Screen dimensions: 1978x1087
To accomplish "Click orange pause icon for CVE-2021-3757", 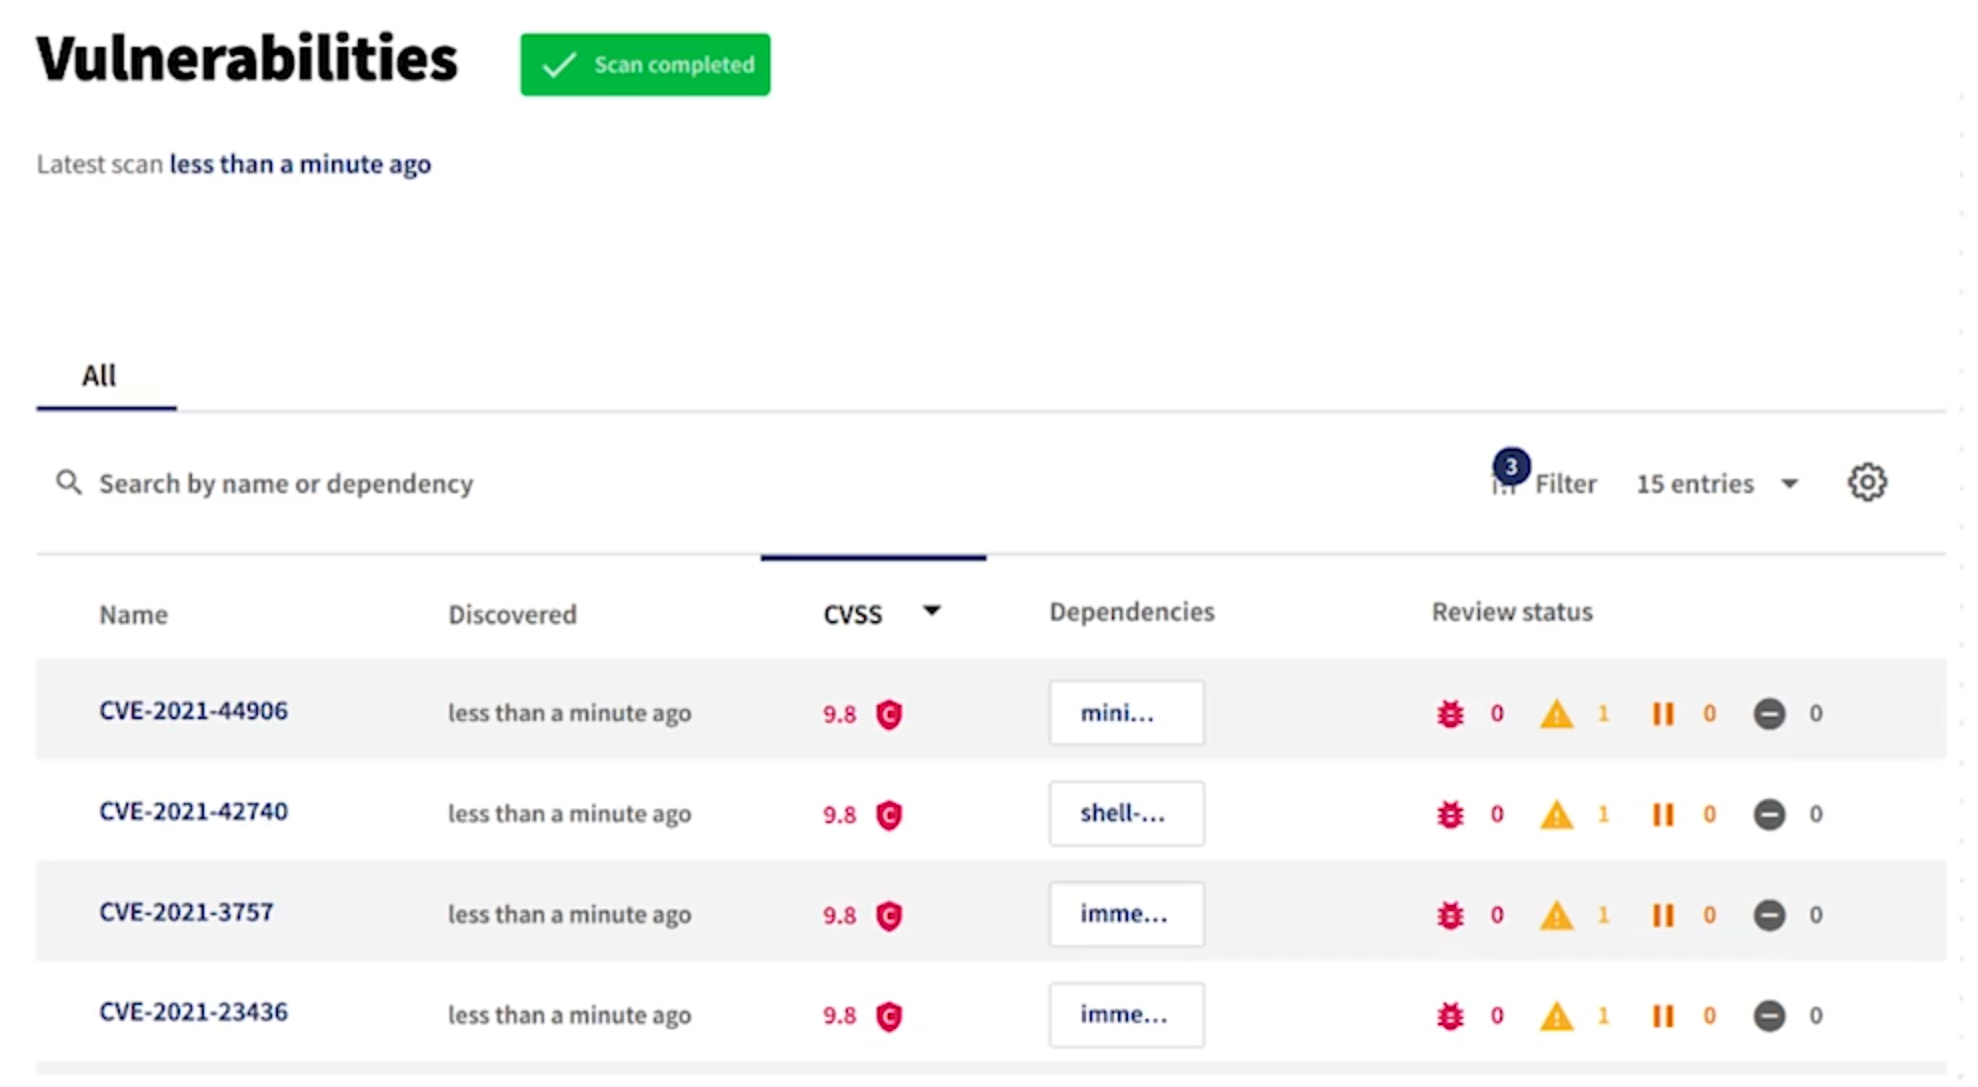I will pyautogui.click(x=1662, y=915).
